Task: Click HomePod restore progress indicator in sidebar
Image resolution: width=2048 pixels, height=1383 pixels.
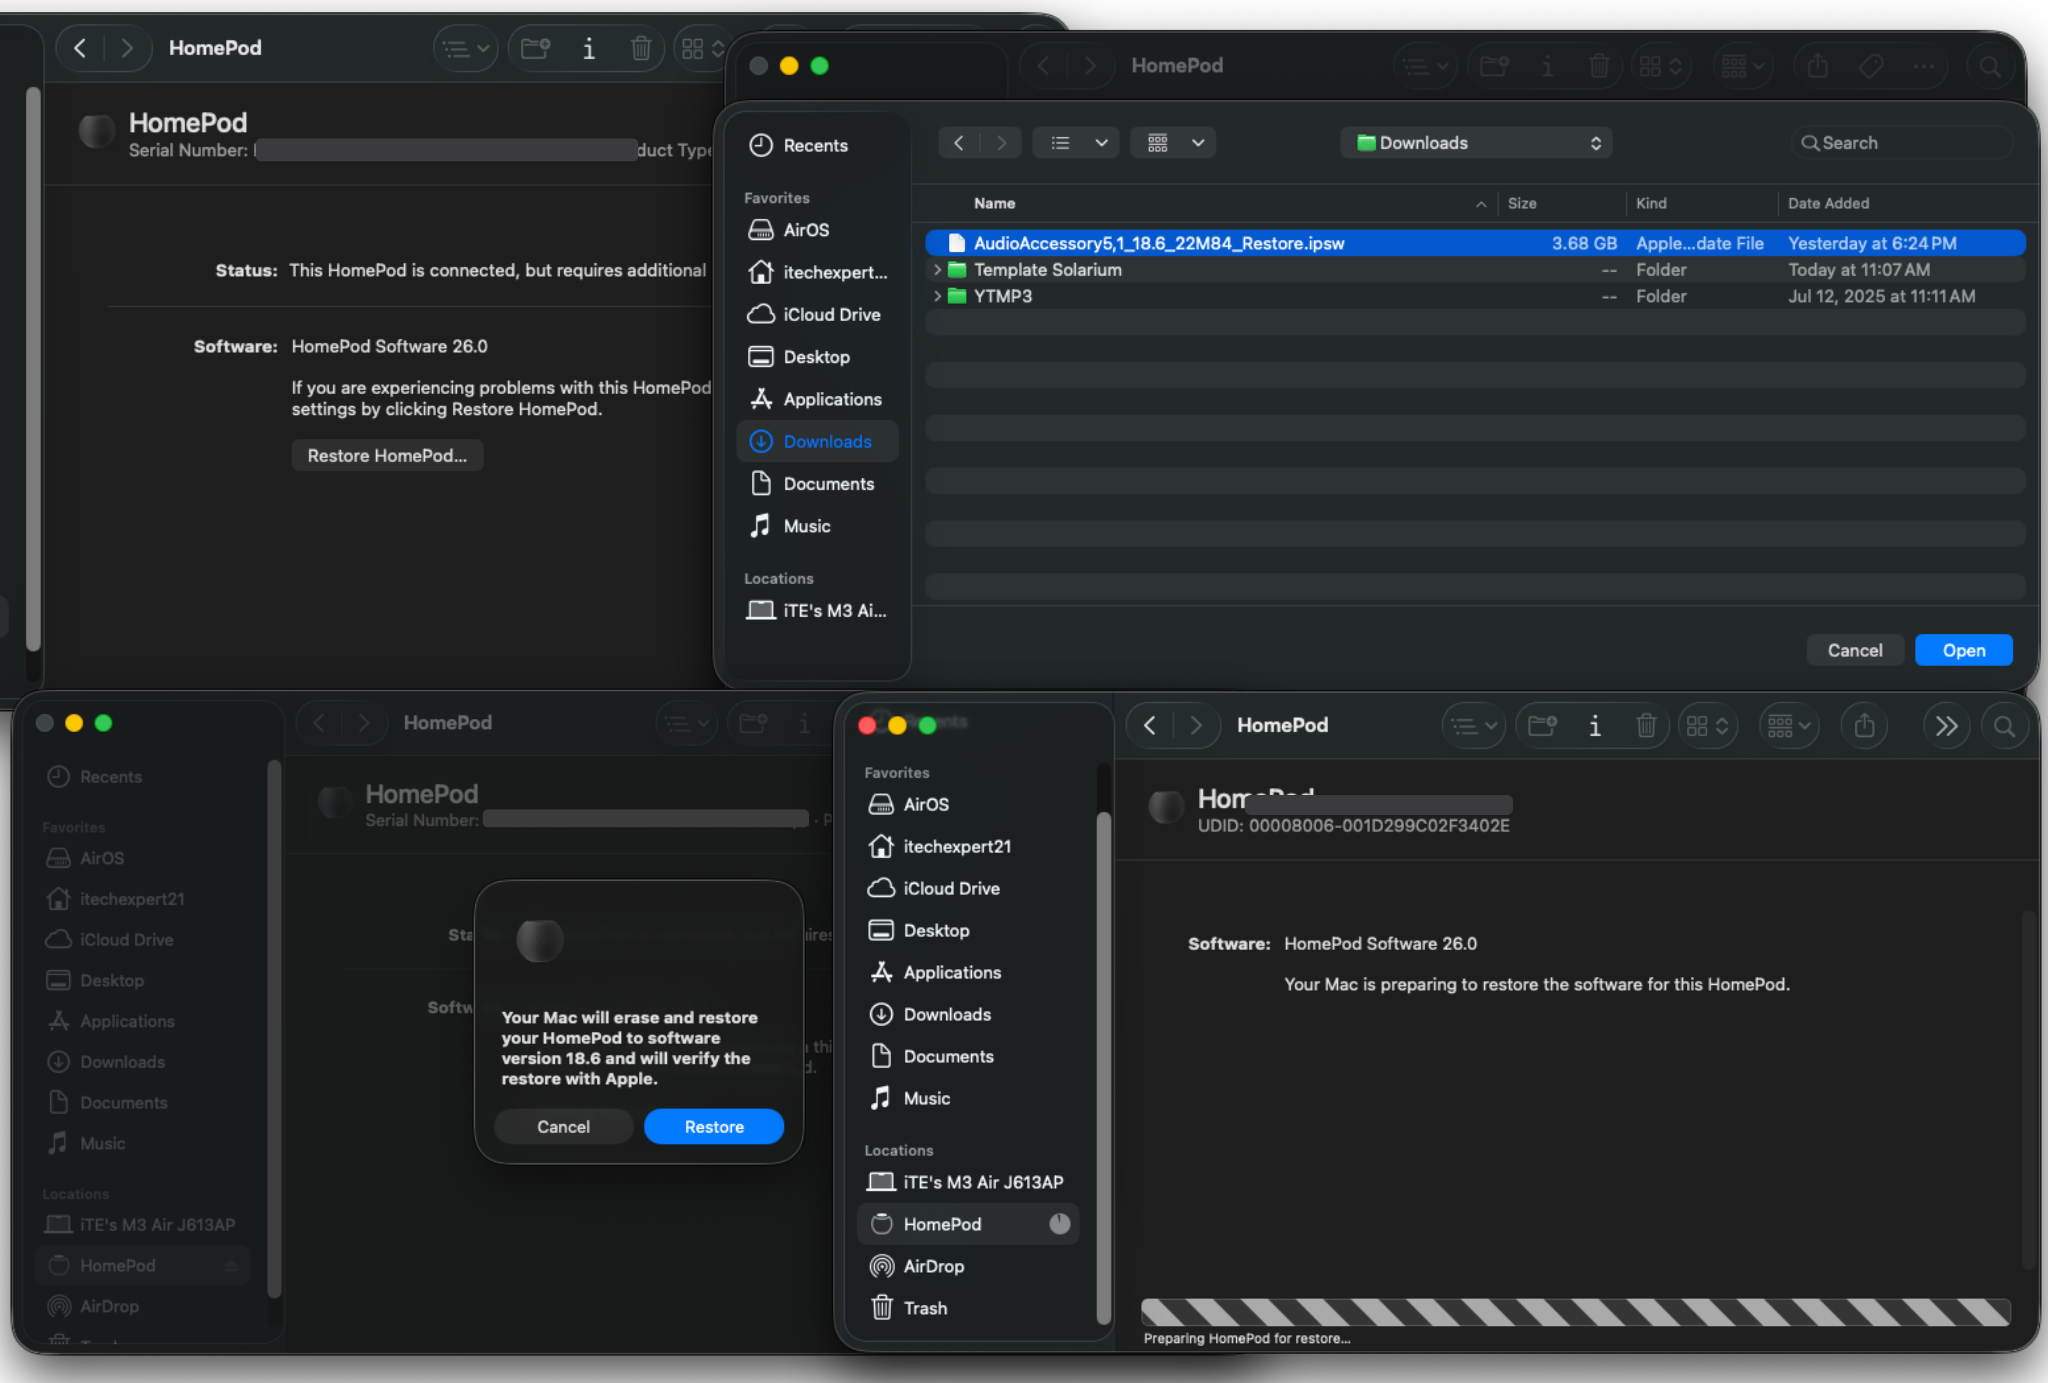Action: pyautogui.click(x=1059, y=1224)
